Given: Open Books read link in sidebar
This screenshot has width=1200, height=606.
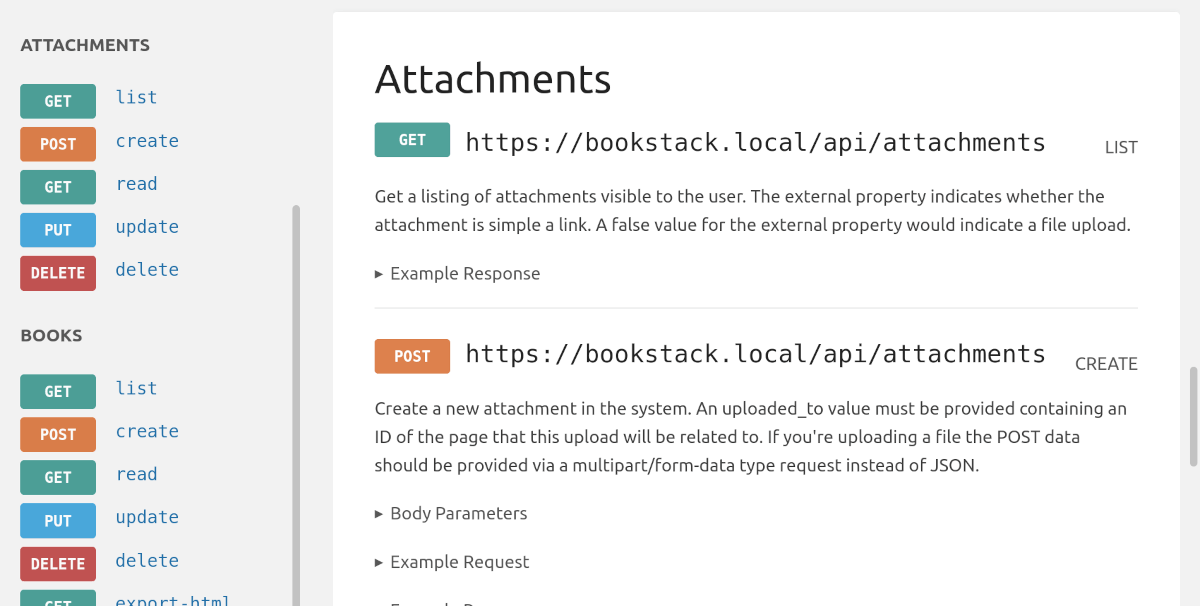Looking at the screenshot, I should (136, 474).
